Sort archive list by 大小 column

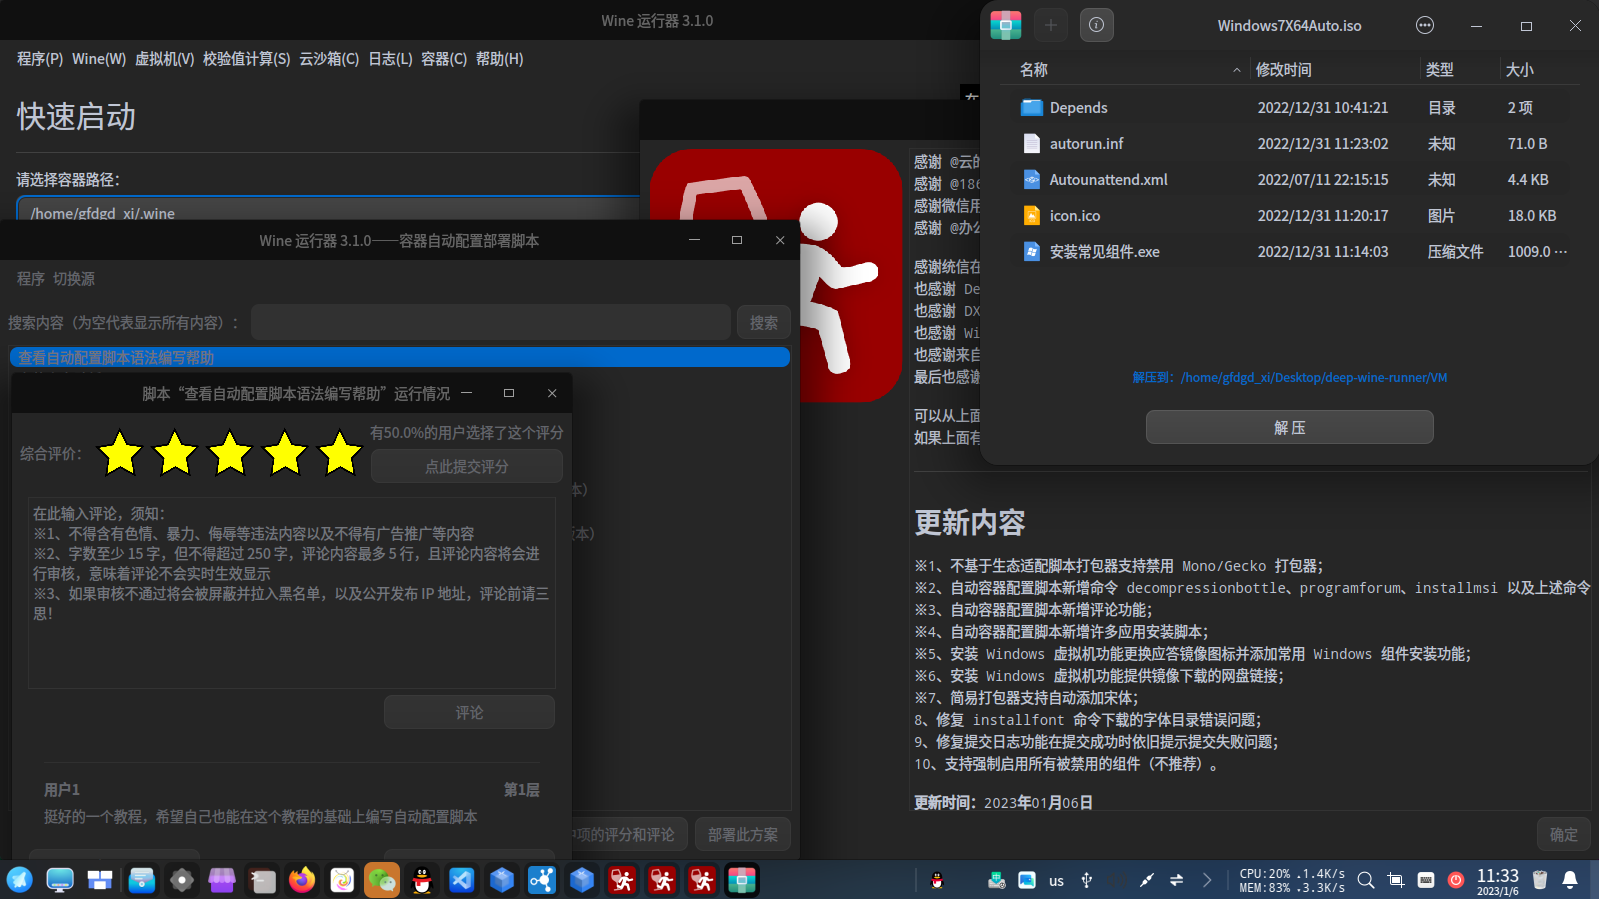coord(1541,69)
